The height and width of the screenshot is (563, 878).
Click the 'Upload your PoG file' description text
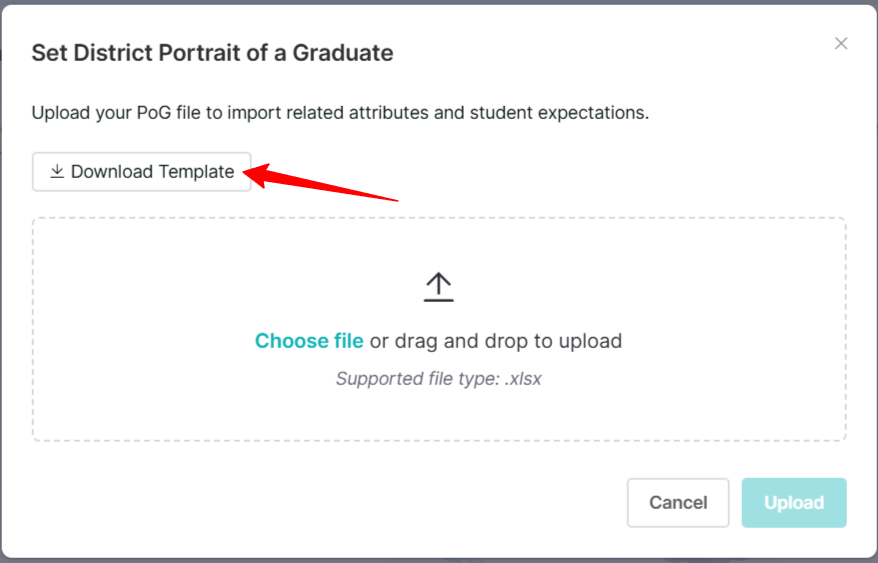pyautogui.click(x=340, y=113)
